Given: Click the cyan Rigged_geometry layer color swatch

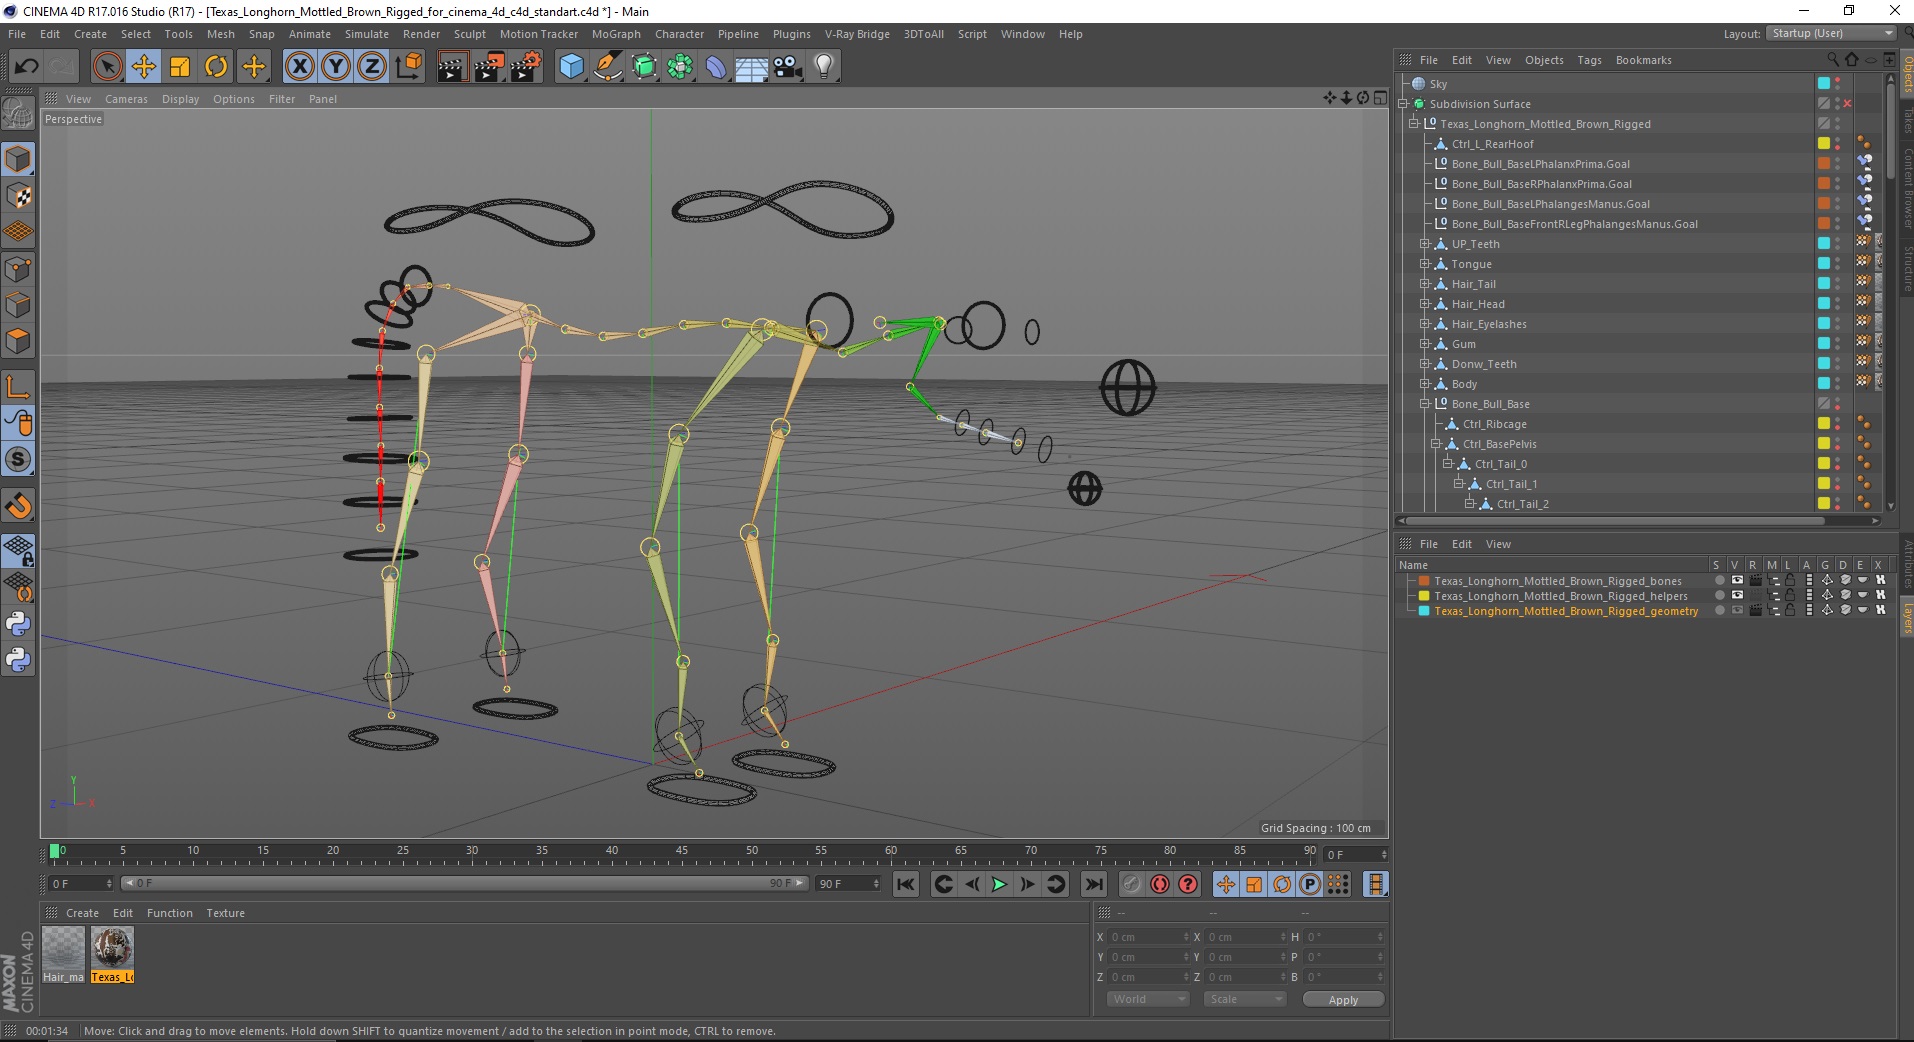Looking at the screenshot, I should tap(1424, 610).
